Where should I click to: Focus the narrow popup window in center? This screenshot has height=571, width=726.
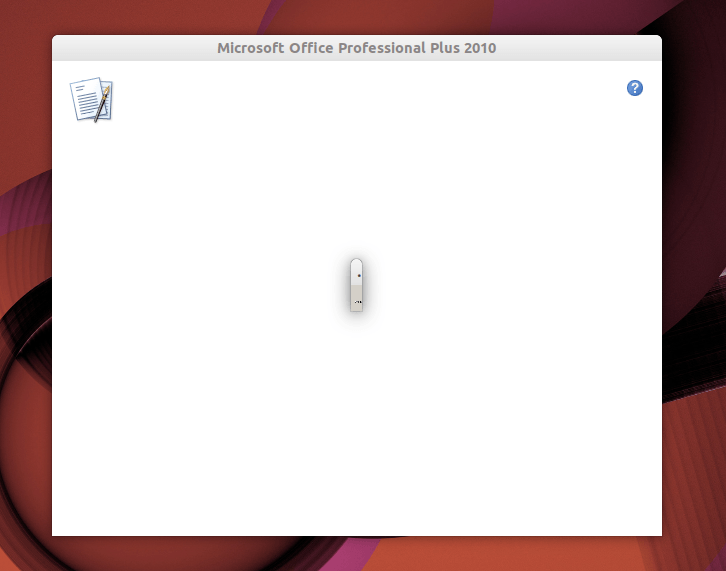tap(356, 285)
